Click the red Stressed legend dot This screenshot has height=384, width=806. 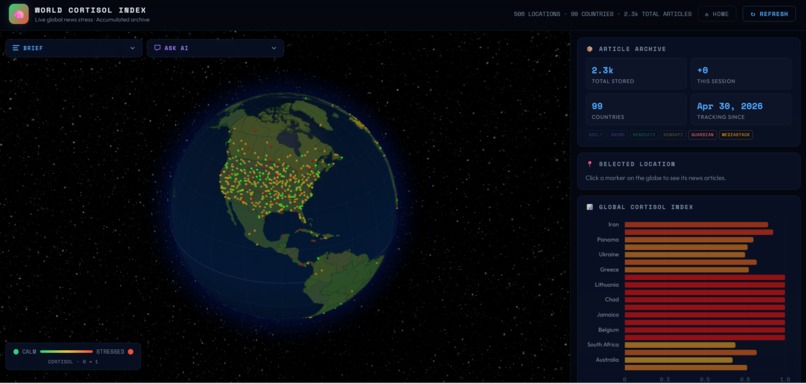[x=131, y=352]
